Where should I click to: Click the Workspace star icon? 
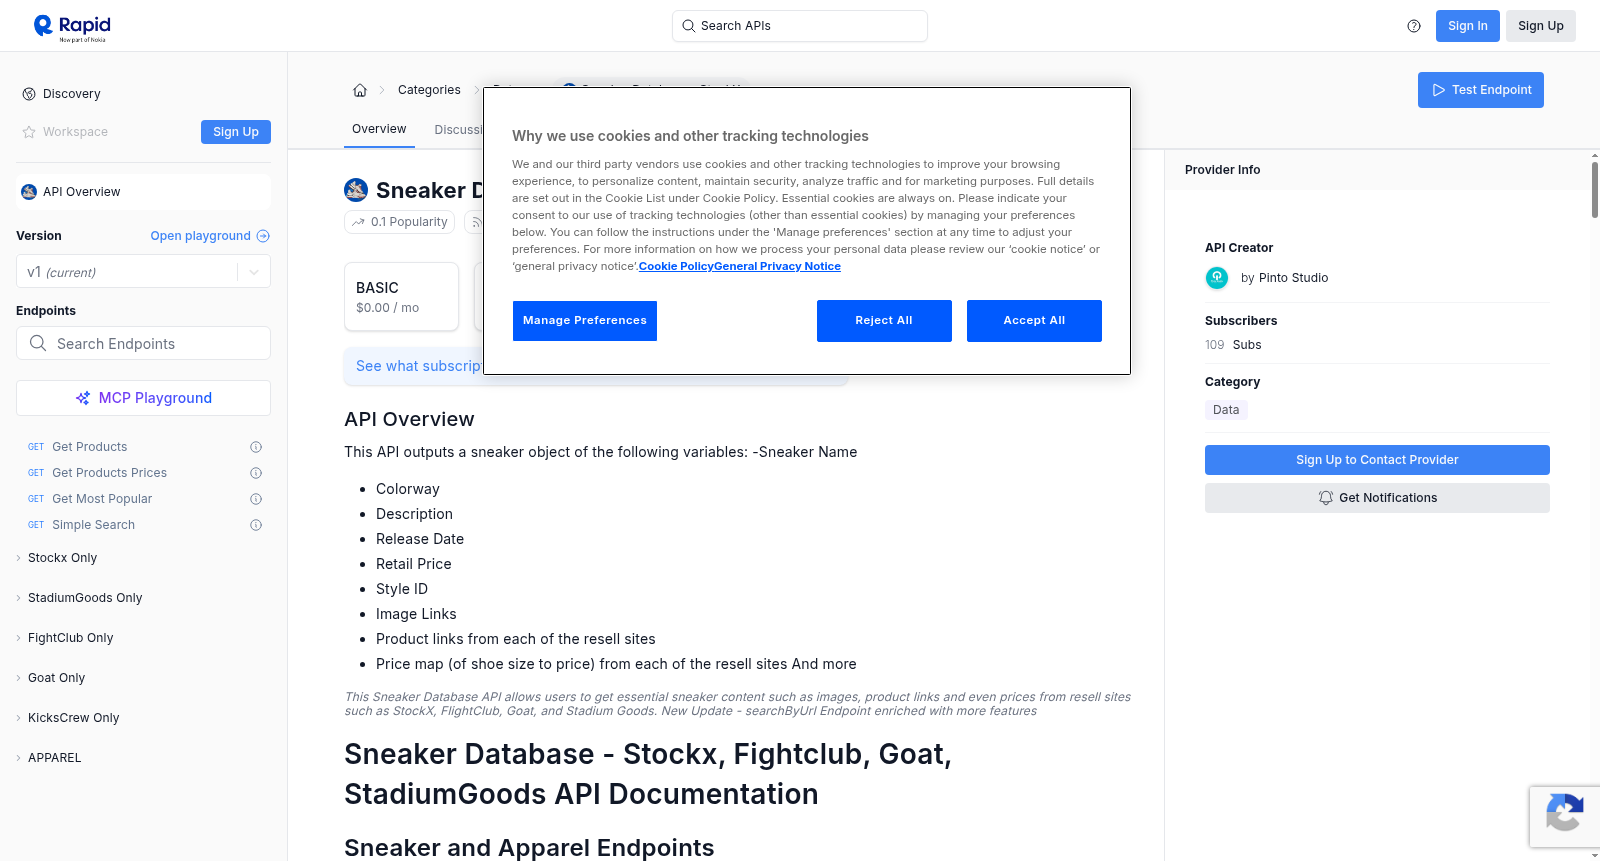click(29, 132)
